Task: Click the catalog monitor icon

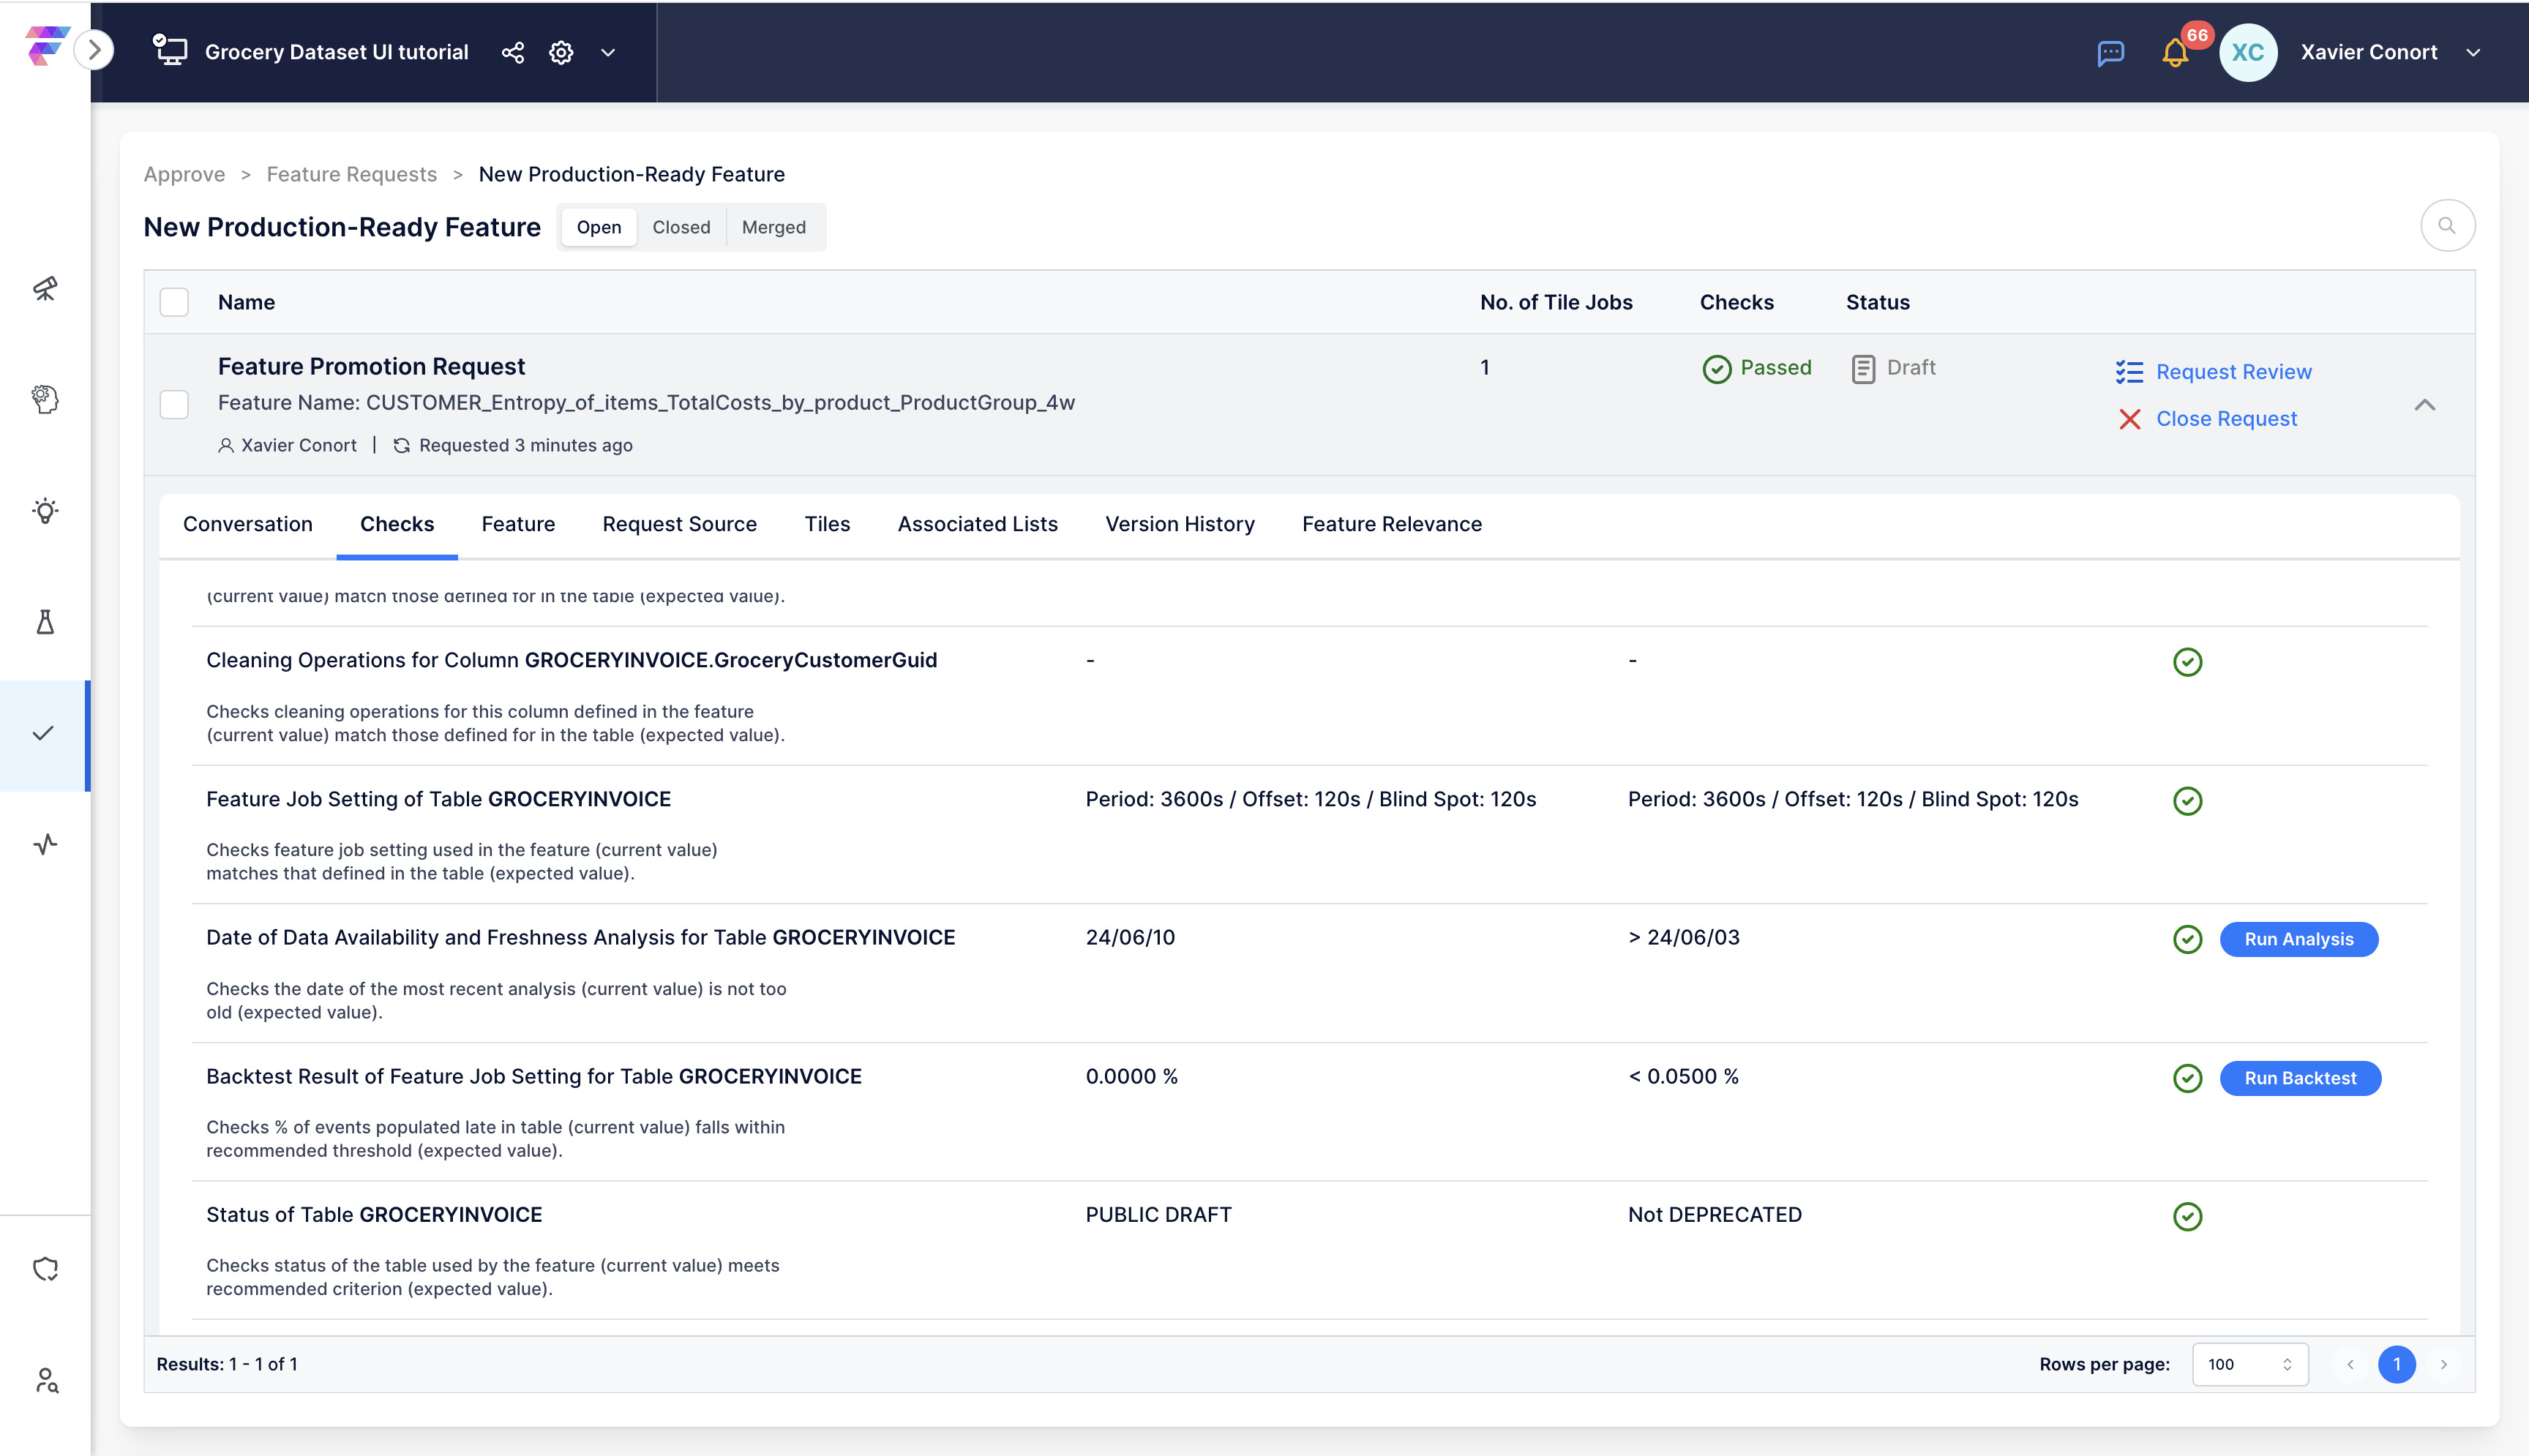Action: coord(170,50)
